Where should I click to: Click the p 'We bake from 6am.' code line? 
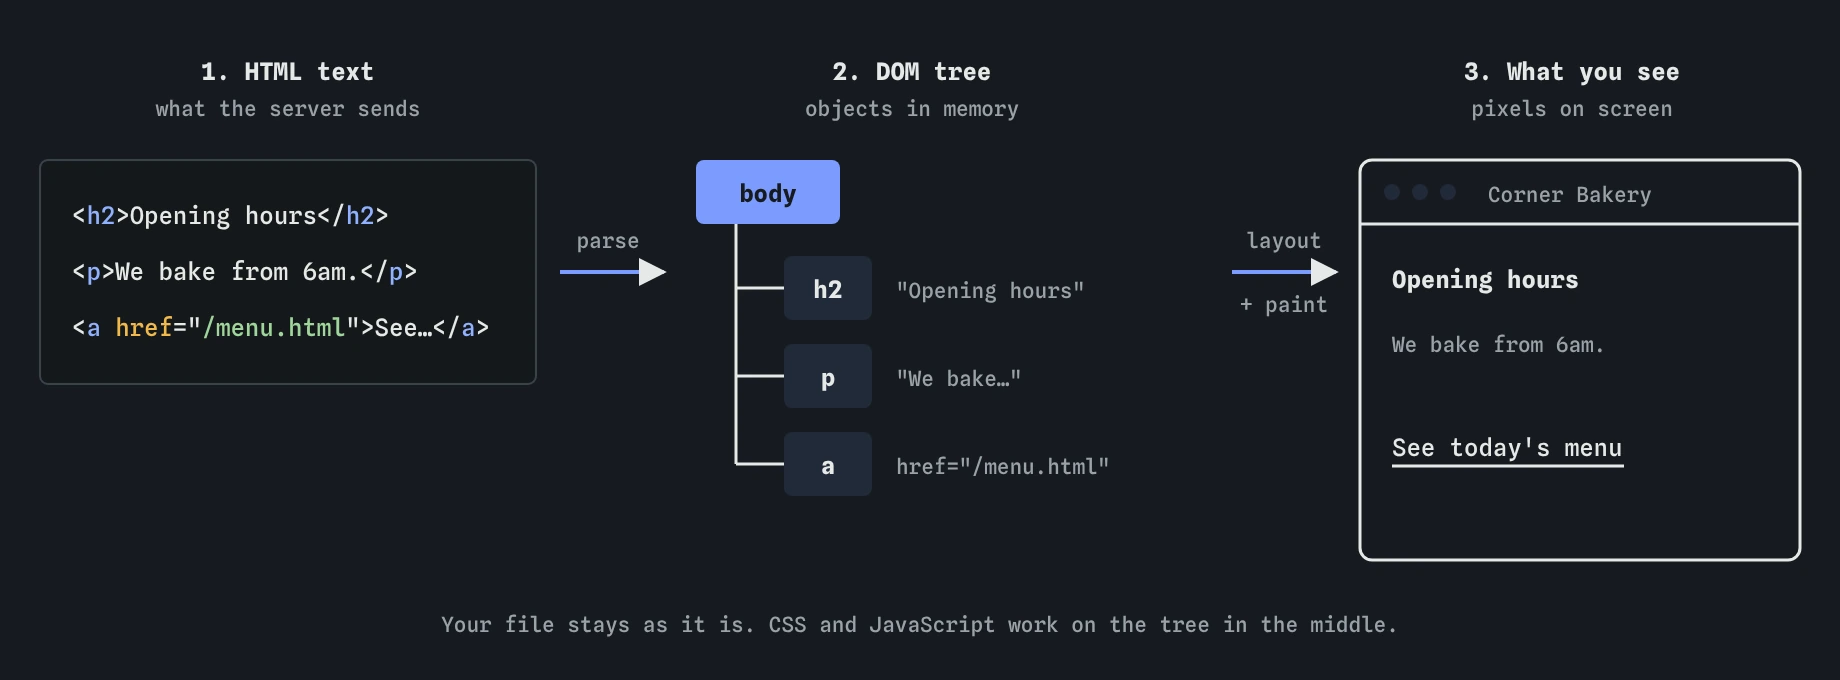click(x=244, y=272)
